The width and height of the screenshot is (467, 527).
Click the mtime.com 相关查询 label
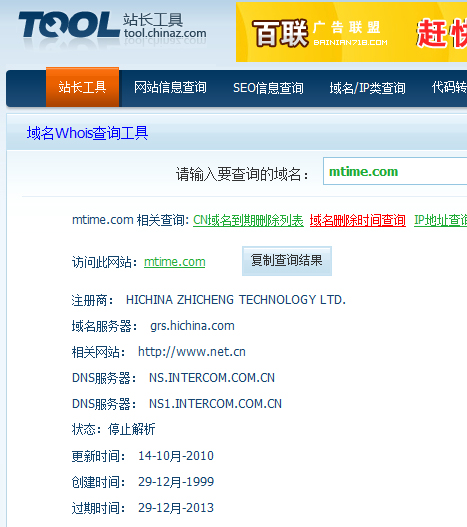click(130, 220)
